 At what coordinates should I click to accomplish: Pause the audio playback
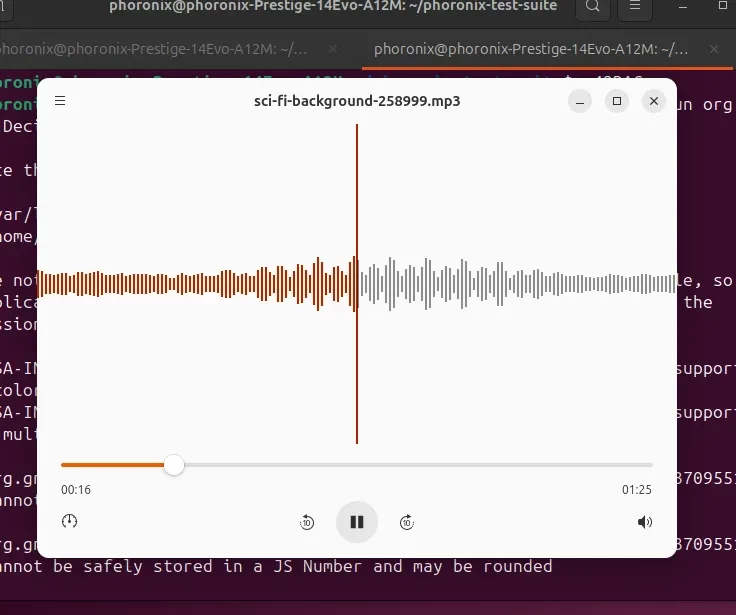(x=357, y=521)
